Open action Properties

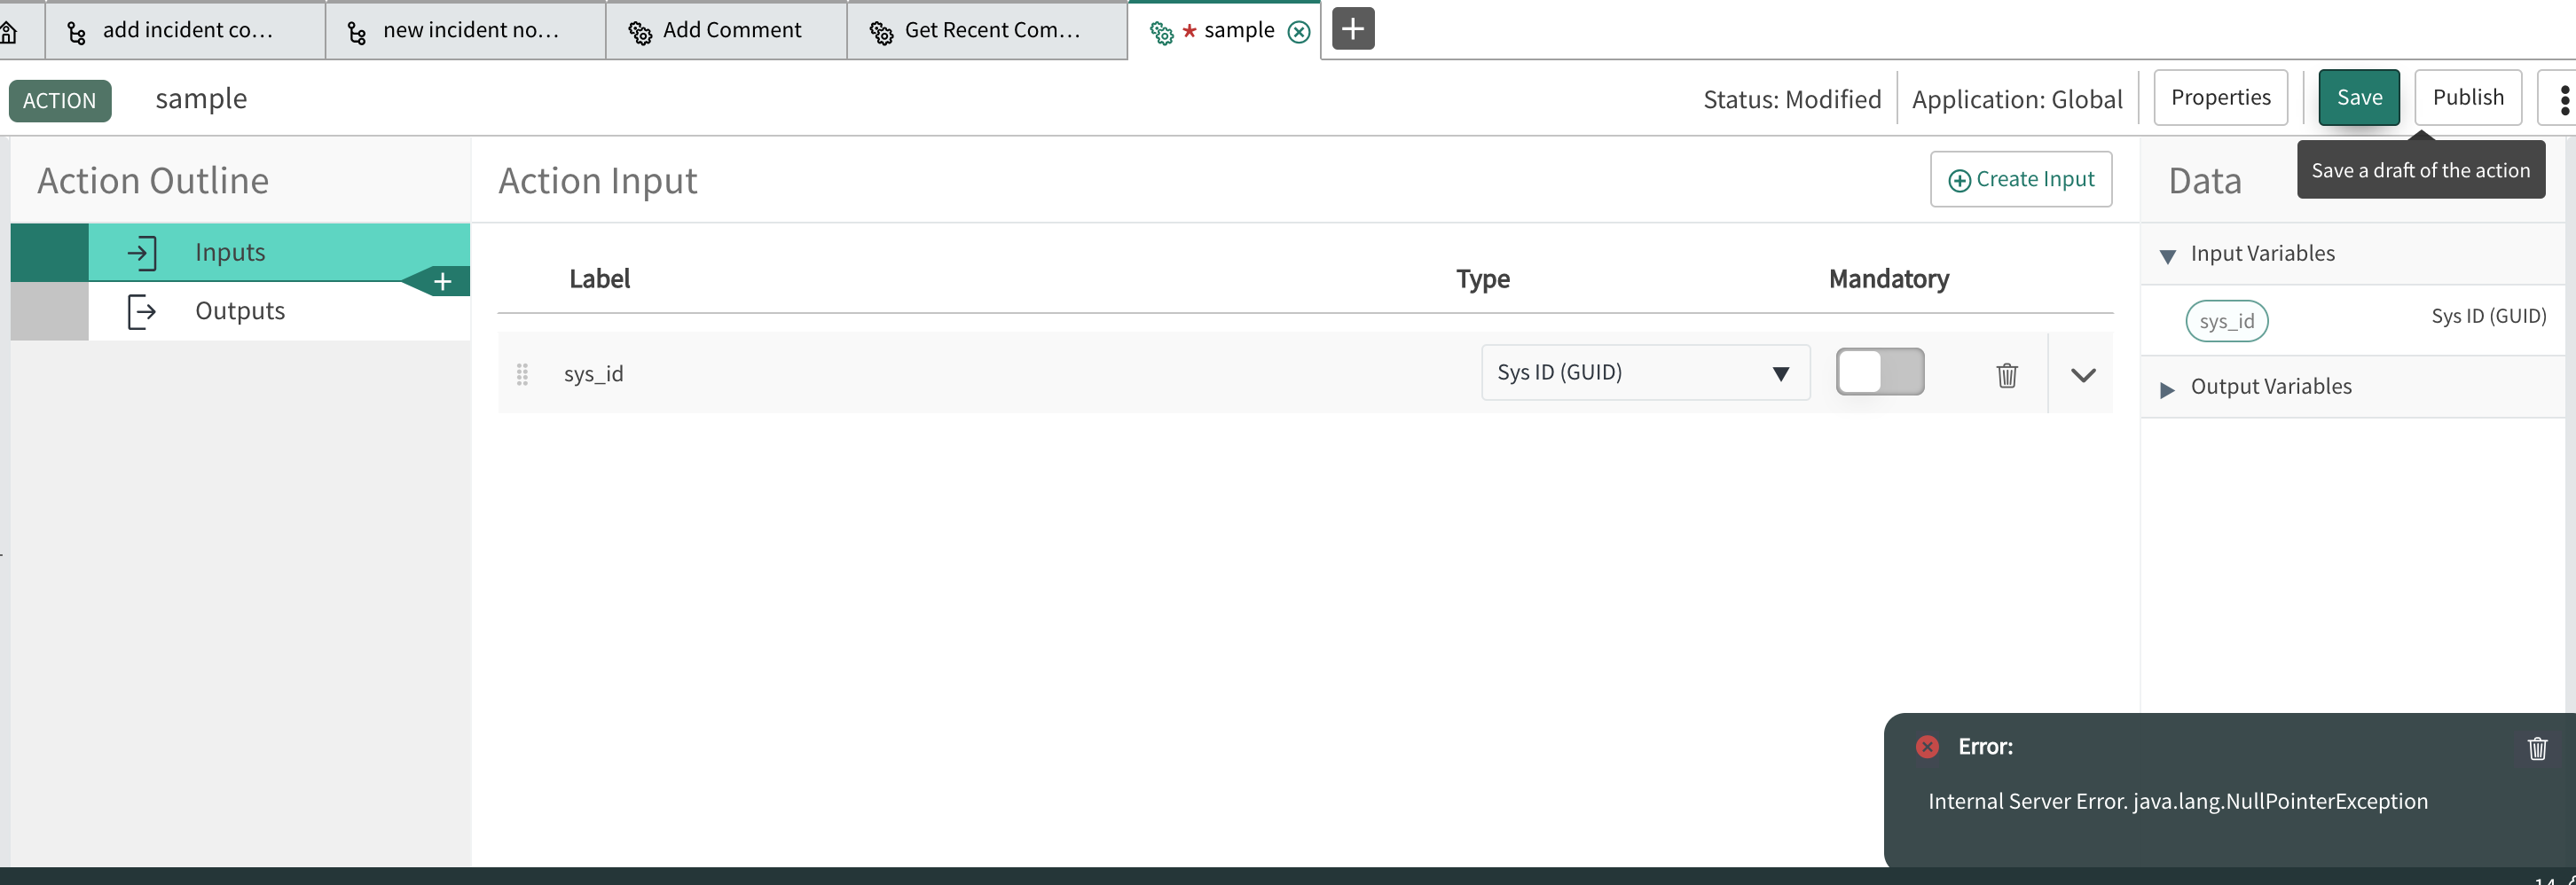coord(2220,98)
